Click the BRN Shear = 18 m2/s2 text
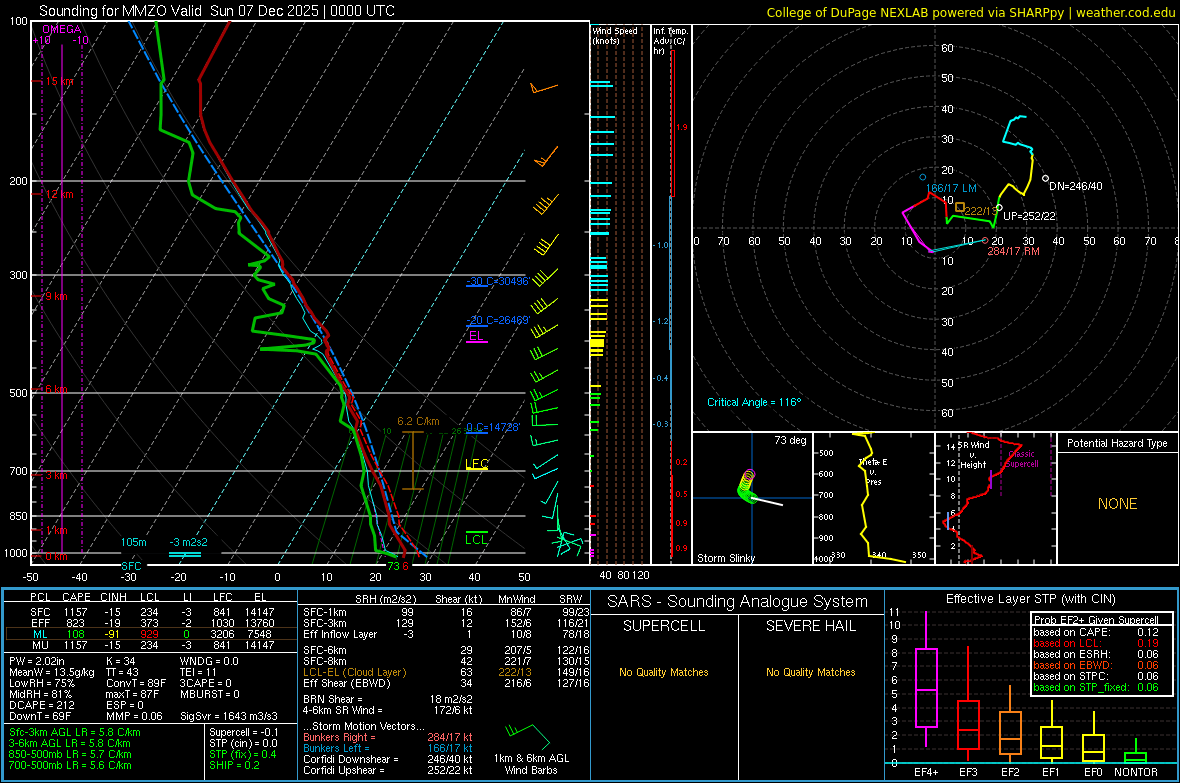Viewport: 1180px width, 783px height. [388, 699]
